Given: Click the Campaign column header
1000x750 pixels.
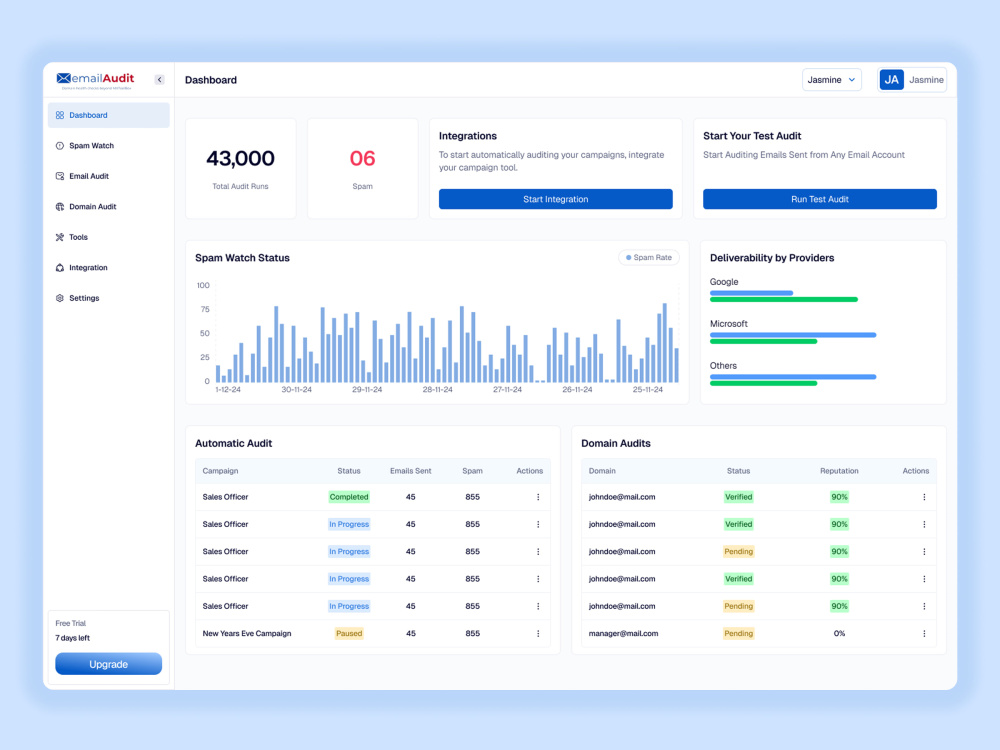Looking at the screenshot, I should pyautogui.click(x=220, y=471).
